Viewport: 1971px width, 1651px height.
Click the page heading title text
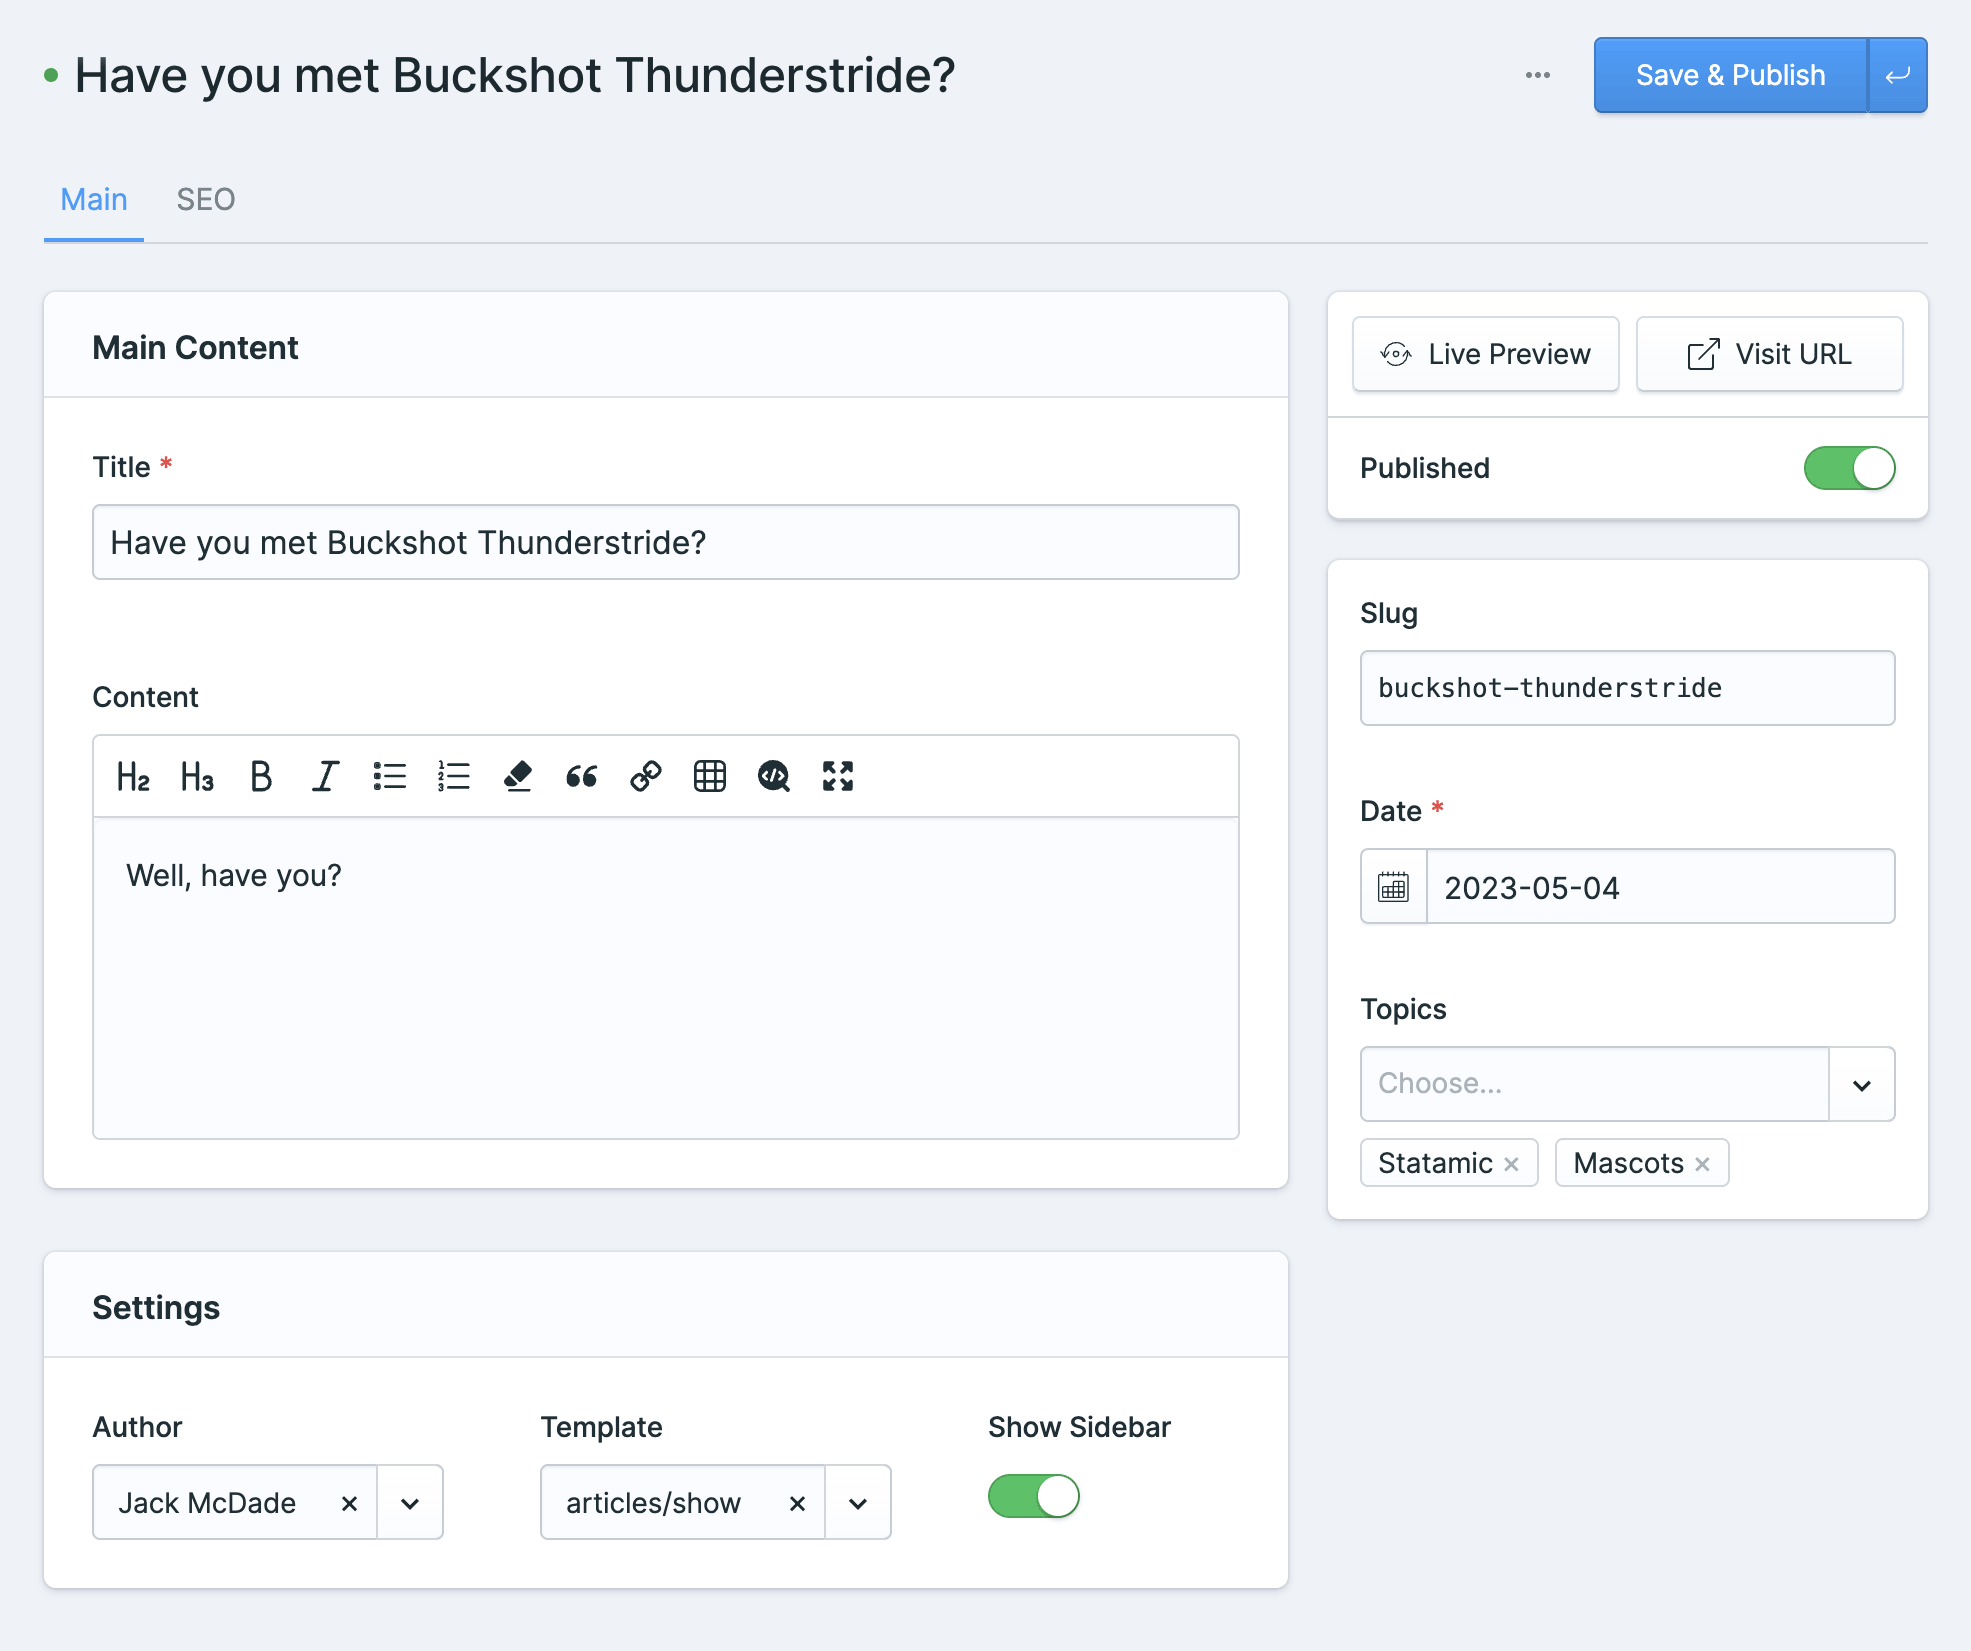[x=515, y=75]
